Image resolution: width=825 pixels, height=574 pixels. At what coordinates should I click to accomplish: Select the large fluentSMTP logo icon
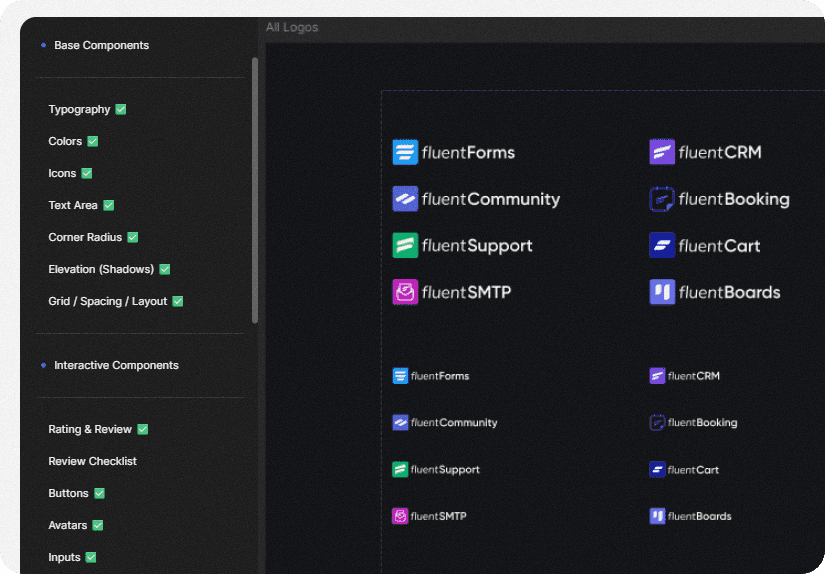click(405, 292)
